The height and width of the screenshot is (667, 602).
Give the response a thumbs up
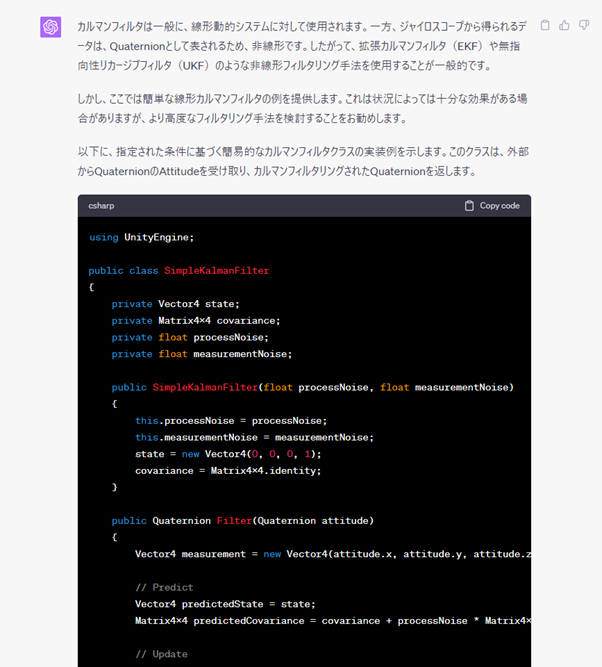564,26
